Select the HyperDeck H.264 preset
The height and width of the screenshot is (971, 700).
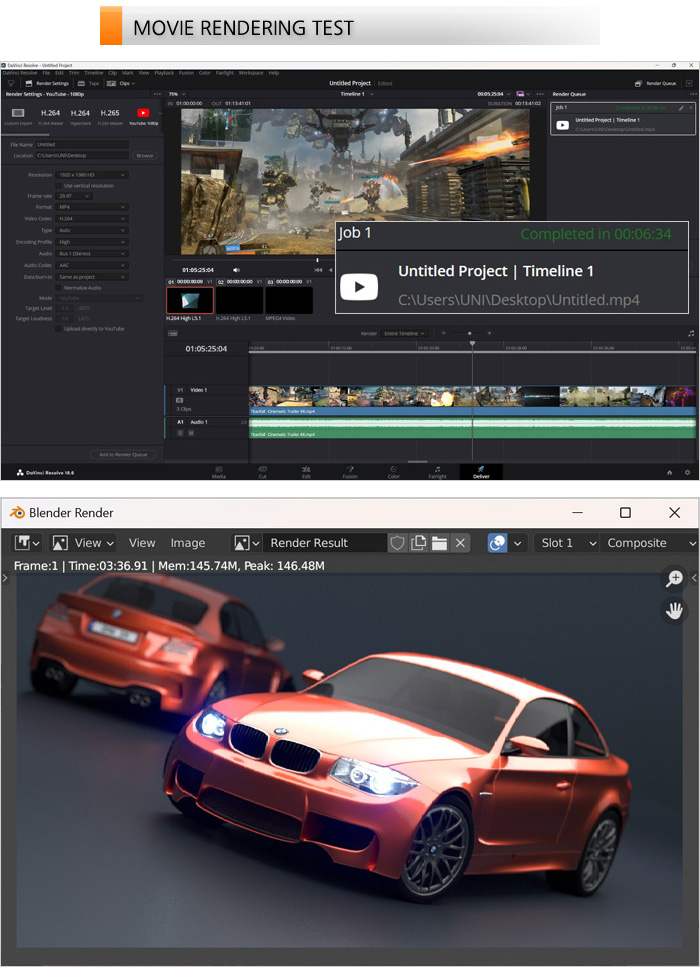pyautogui.click(x=80, y=116)
